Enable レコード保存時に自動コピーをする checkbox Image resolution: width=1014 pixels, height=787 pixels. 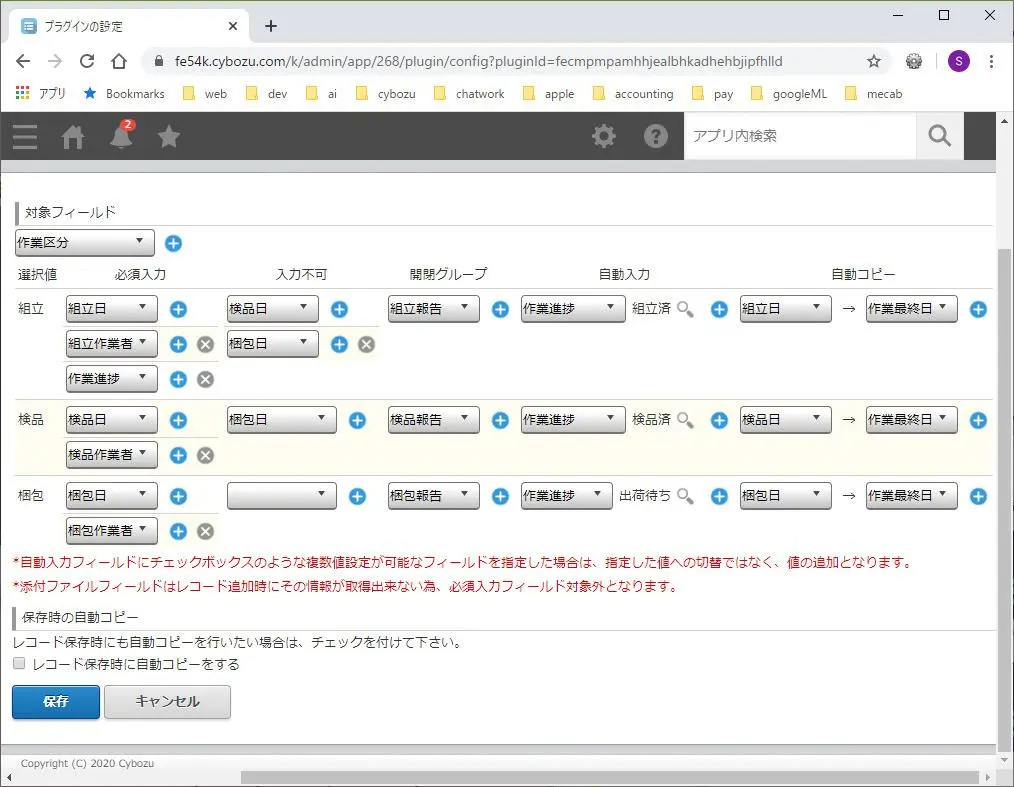[17, 663]
